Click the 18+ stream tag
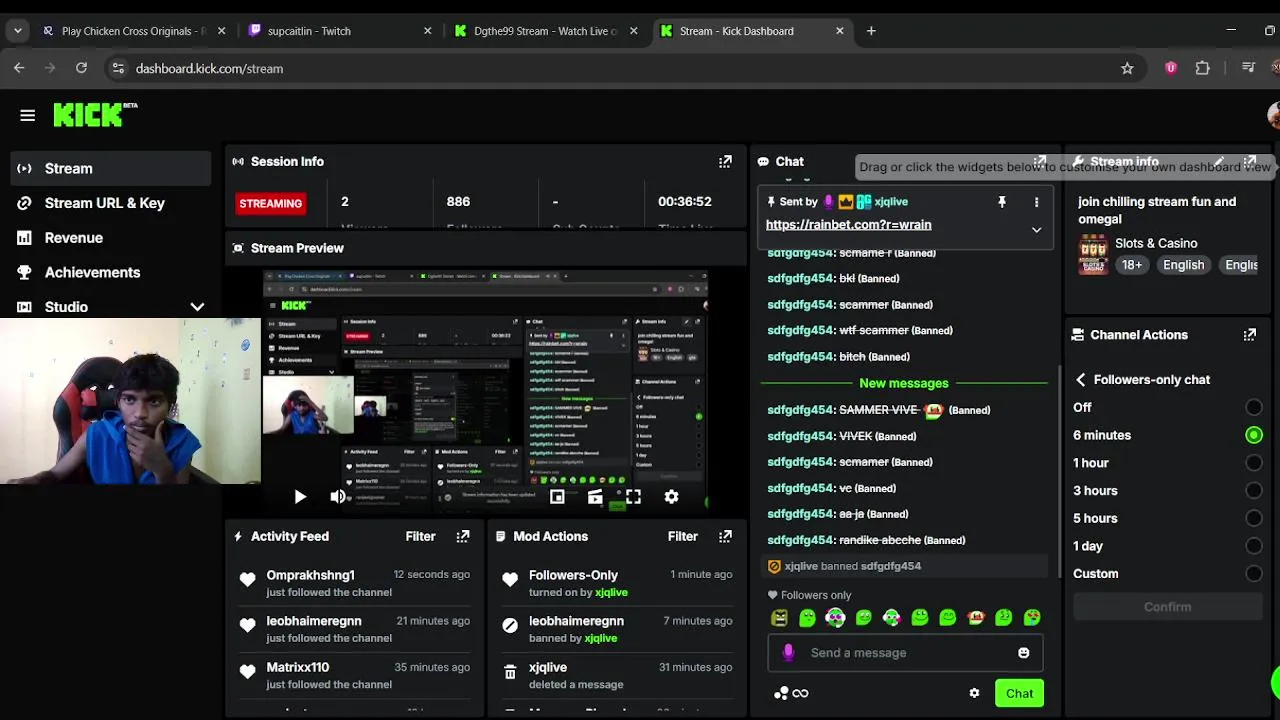Screen dimensions: 1280x720 coord(1132,265)
